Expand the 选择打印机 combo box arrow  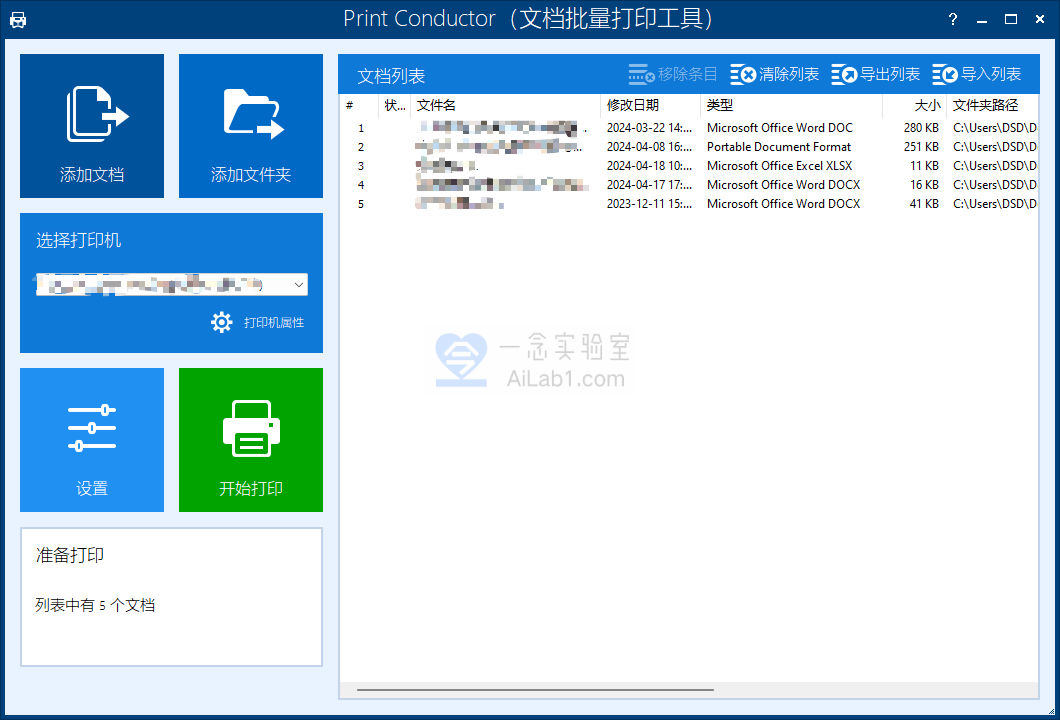point(297,284)
